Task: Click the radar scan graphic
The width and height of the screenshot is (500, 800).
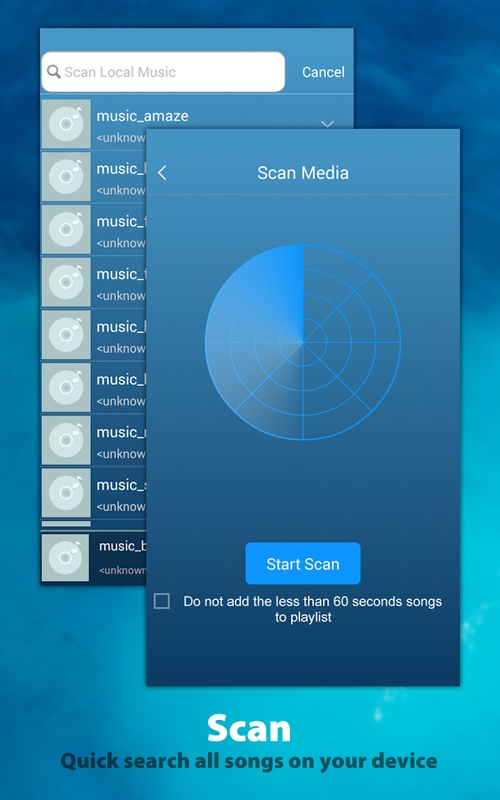Action: coord(303,342)
